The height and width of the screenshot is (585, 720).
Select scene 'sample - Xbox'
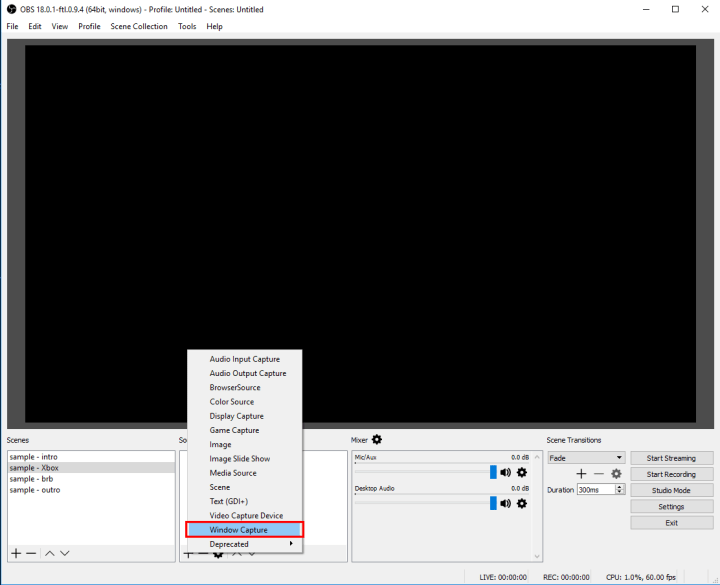pyautogui.click(x=91, y=468)
